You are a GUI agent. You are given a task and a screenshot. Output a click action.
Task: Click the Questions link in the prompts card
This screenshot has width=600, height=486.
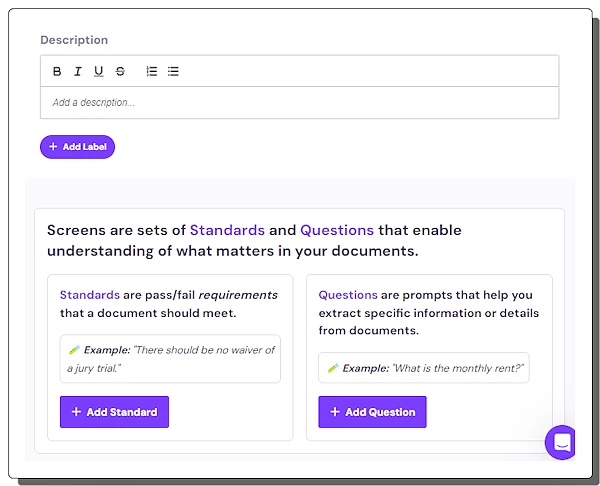[x=348, y=295]
